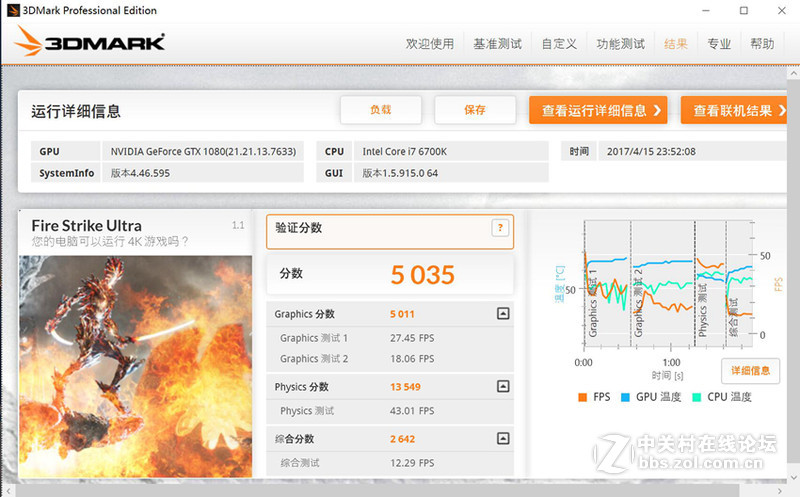Viewport: 800px width, 497px height.
Task: Click the Physics score 13 549
Action: (405, 387)
